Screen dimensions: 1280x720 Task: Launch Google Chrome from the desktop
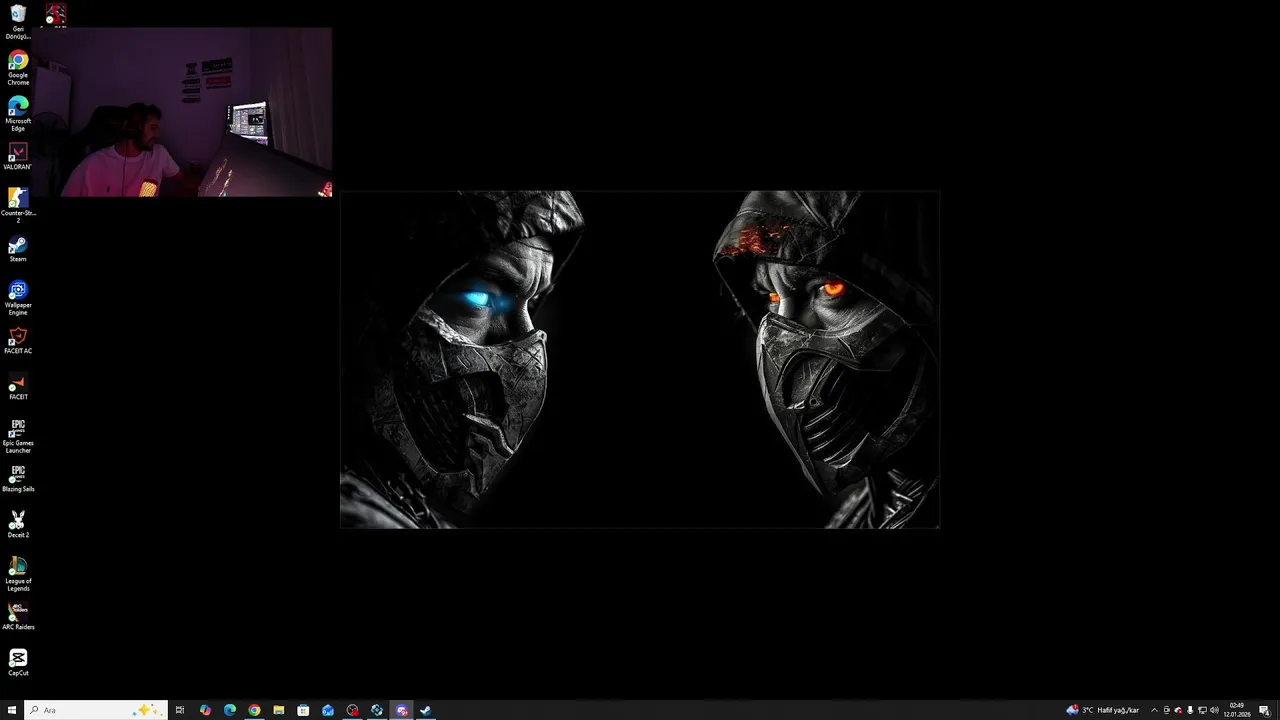(x=18, y=67)
